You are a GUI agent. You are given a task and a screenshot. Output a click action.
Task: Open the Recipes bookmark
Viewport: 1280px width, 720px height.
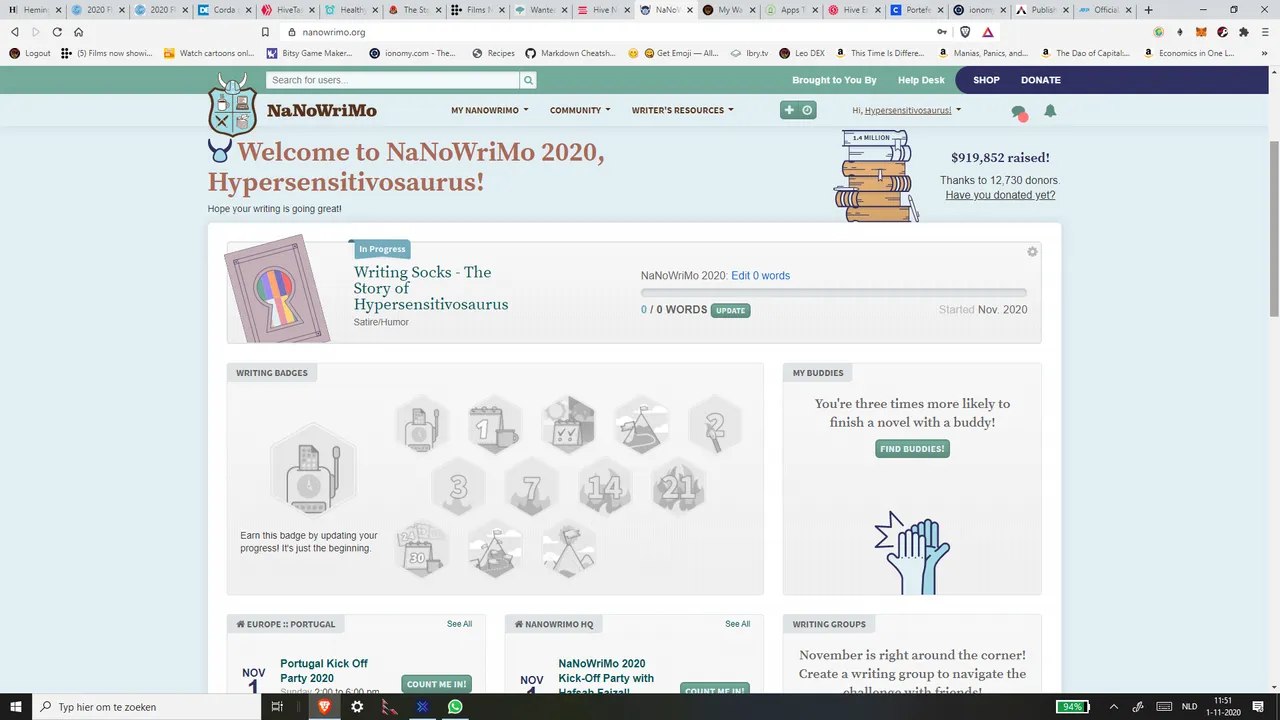pyautogui.click(x=493, y=53)
